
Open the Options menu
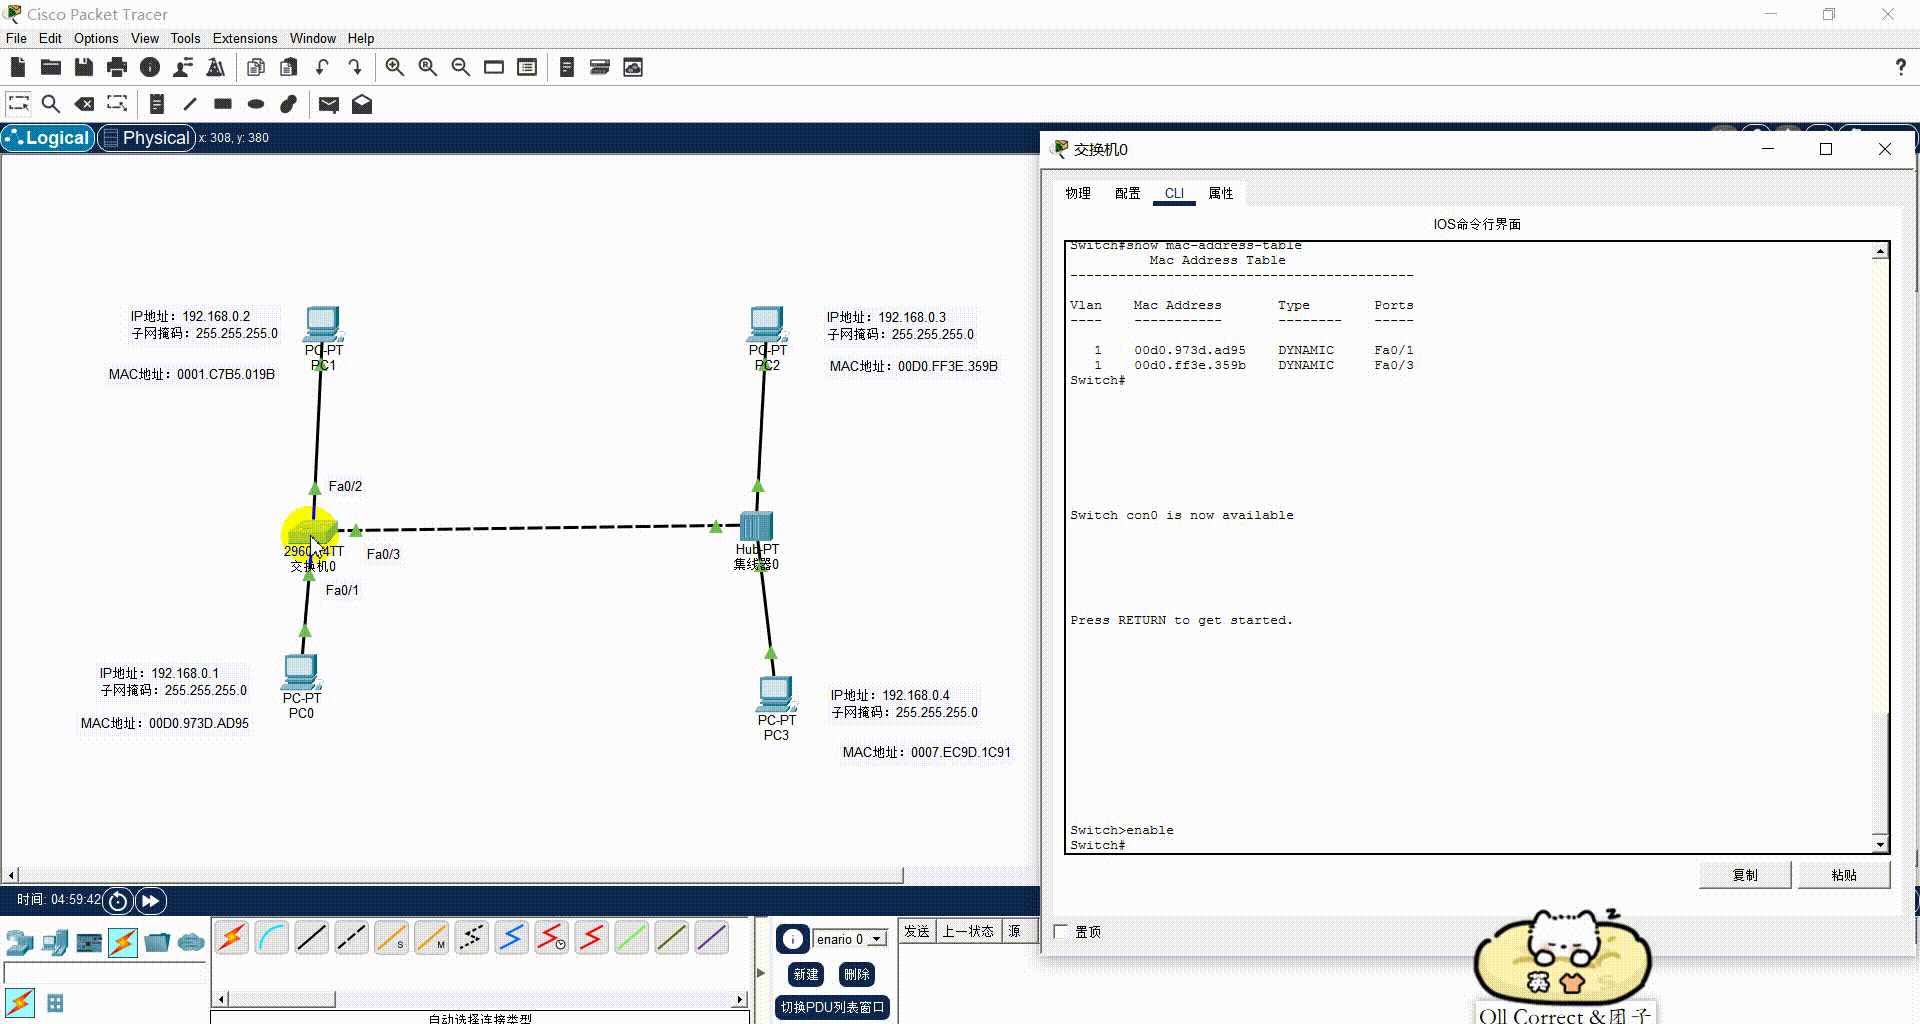click(96, 38)
